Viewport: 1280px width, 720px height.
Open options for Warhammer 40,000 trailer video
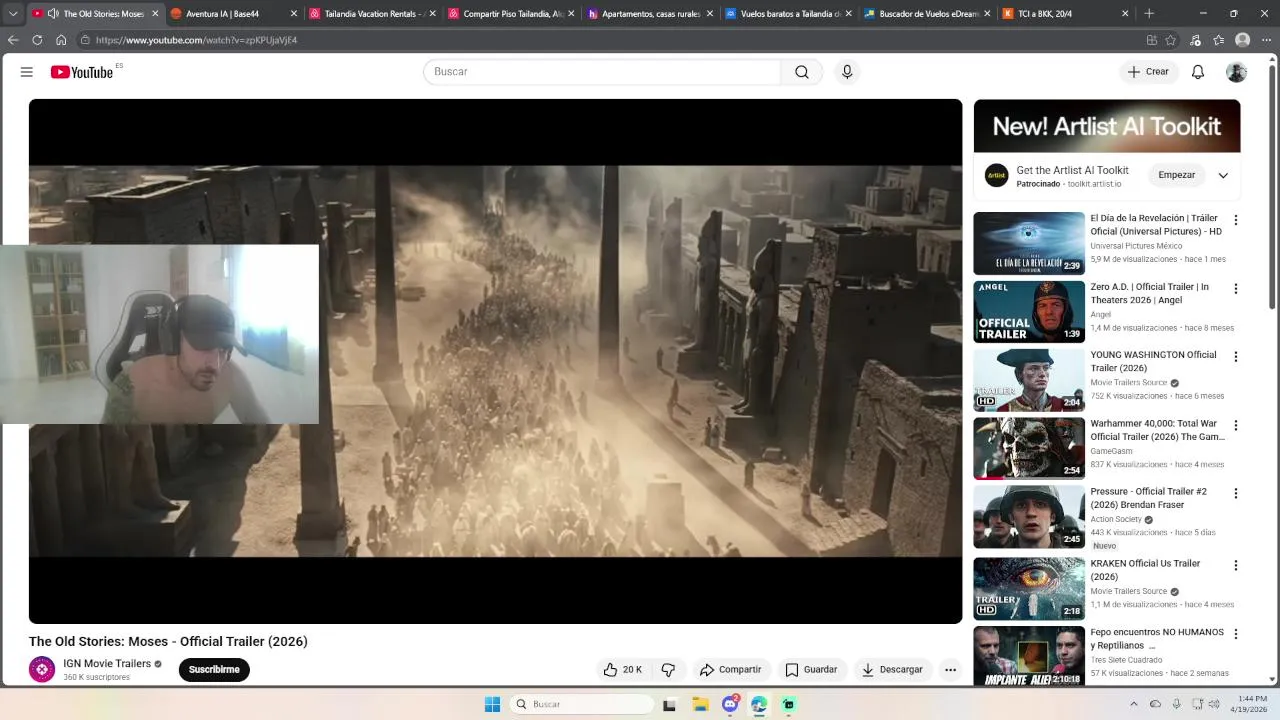coord(1236,425)
